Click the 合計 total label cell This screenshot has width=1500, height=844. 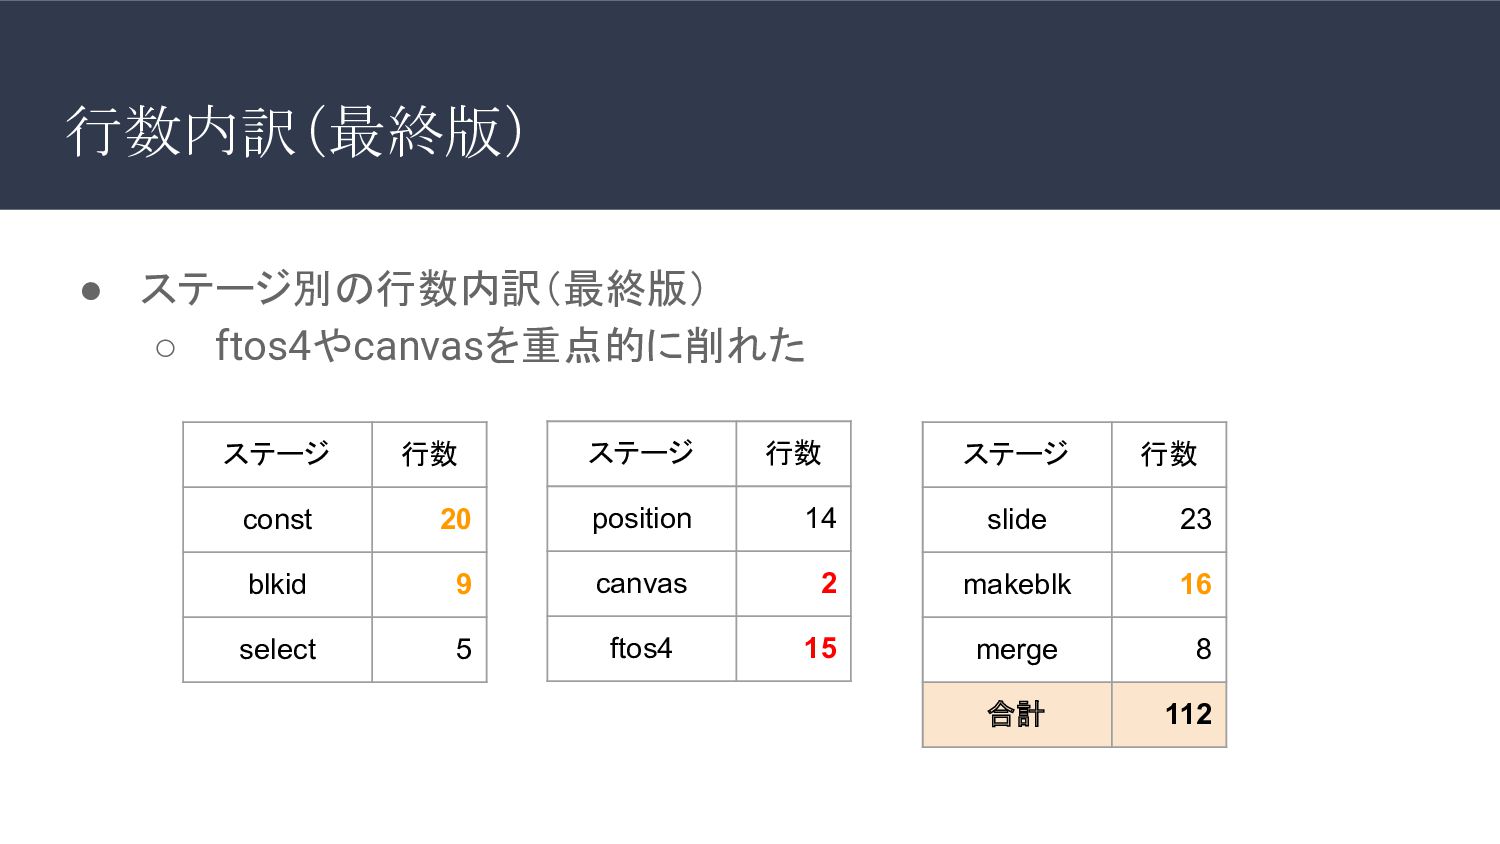[x=1017, y=715]
